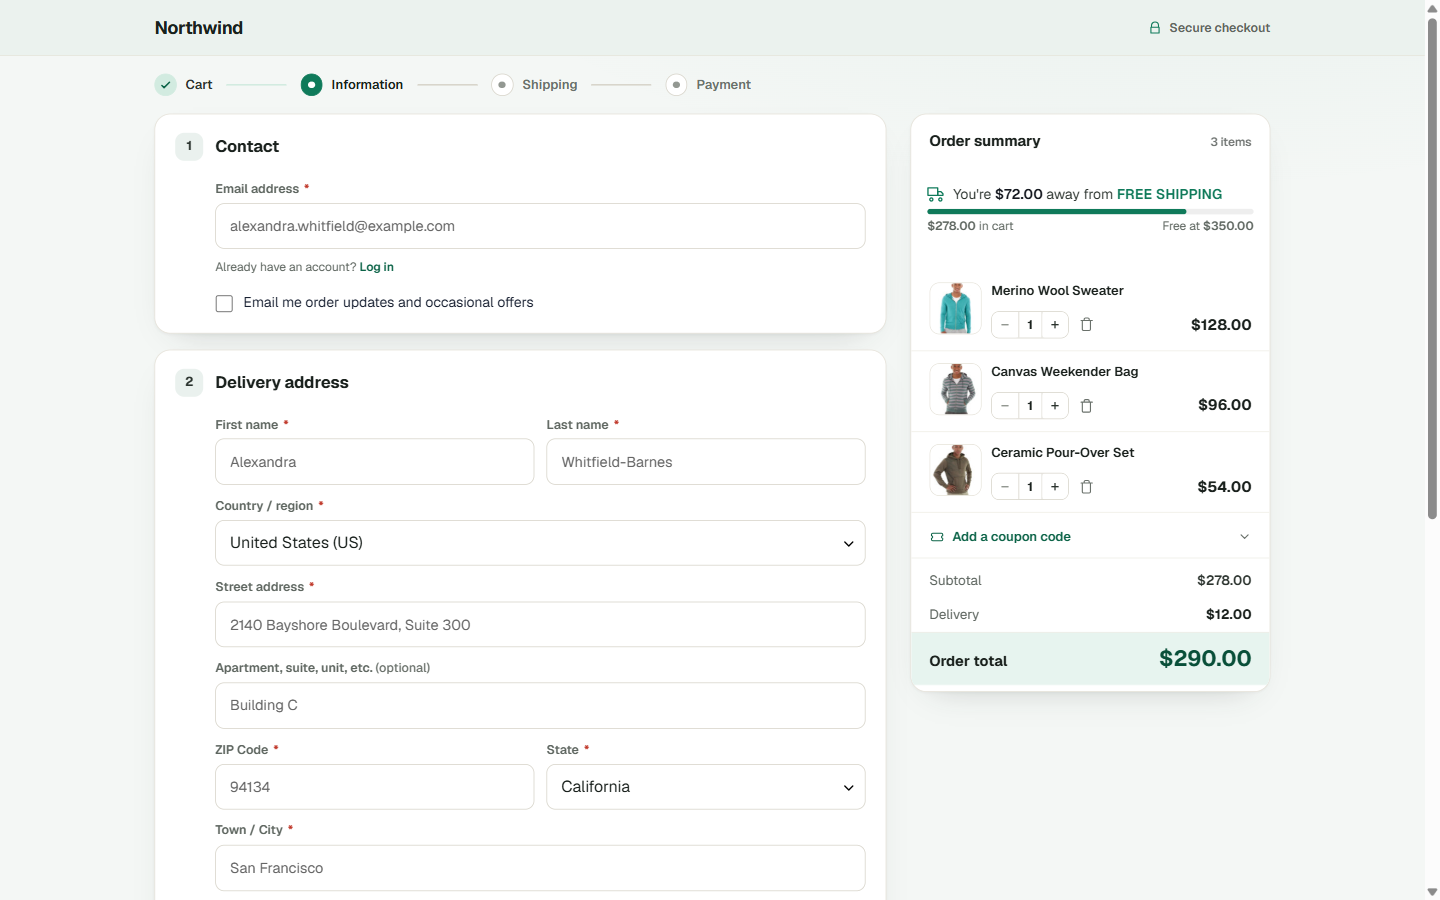
Task: Decrease Merino Wool Sweater quantity
Action: click(1005, 325)
